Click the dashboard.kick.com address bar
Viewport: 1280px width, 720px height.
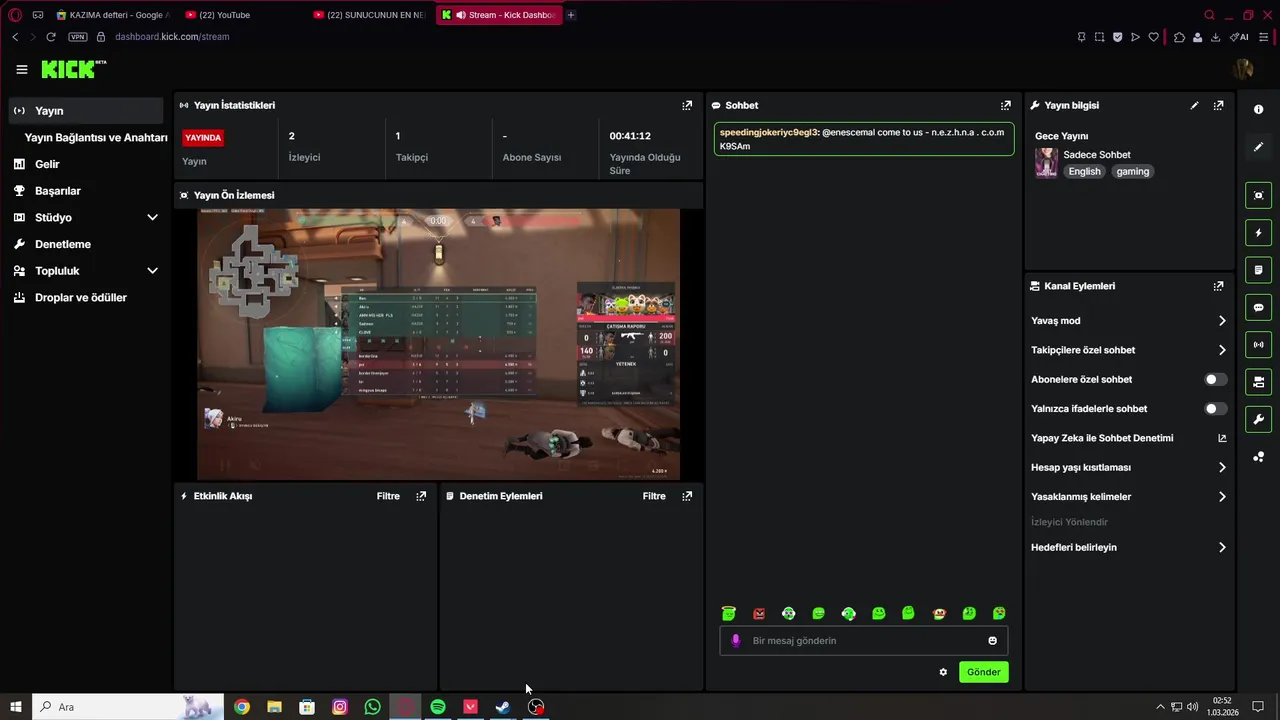172,37
